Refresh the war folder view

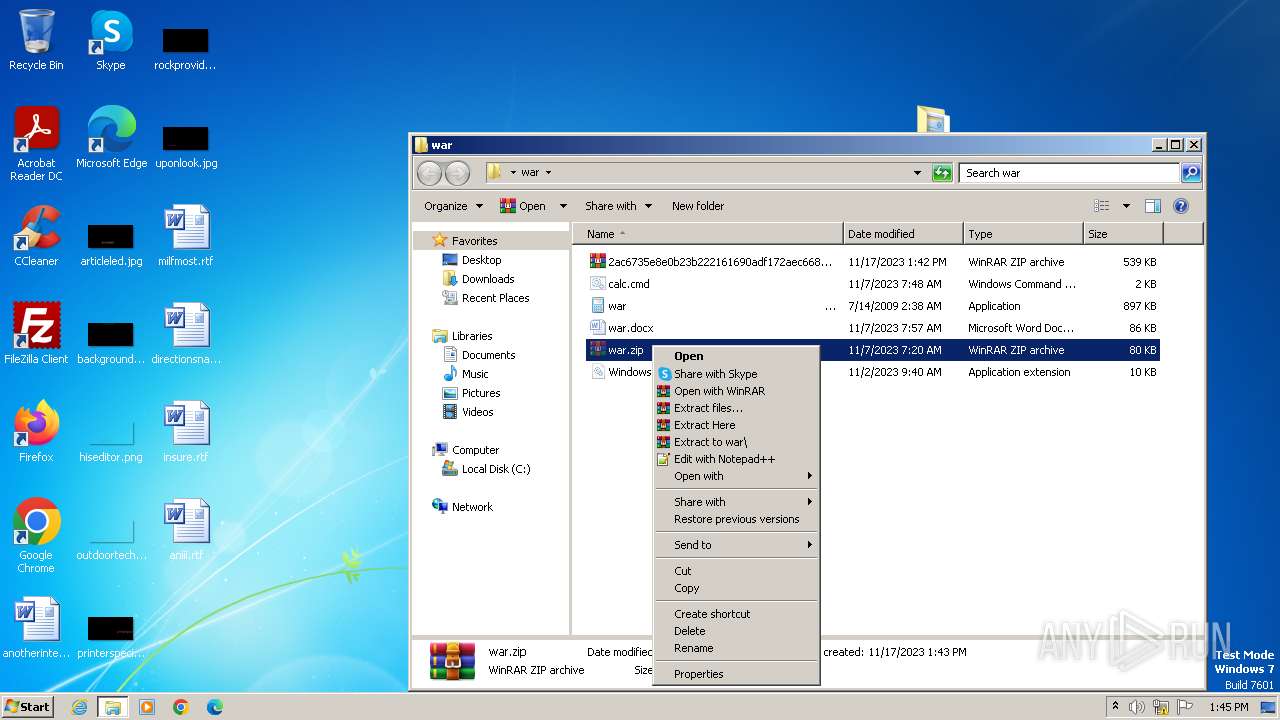click(942, 173)
